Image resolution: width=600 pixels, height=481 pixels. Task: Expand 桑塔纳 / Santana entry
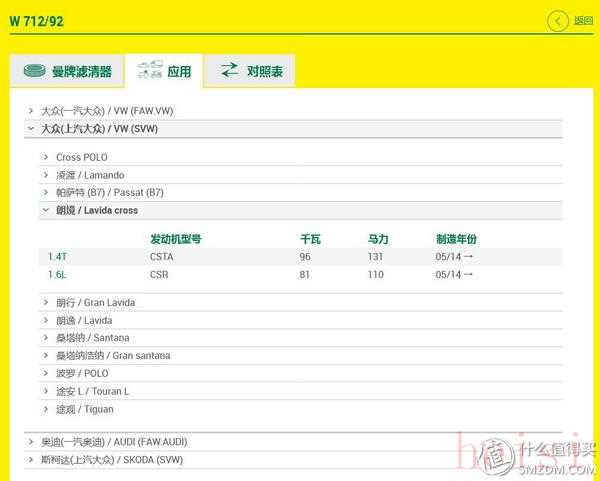coord(92,338)
